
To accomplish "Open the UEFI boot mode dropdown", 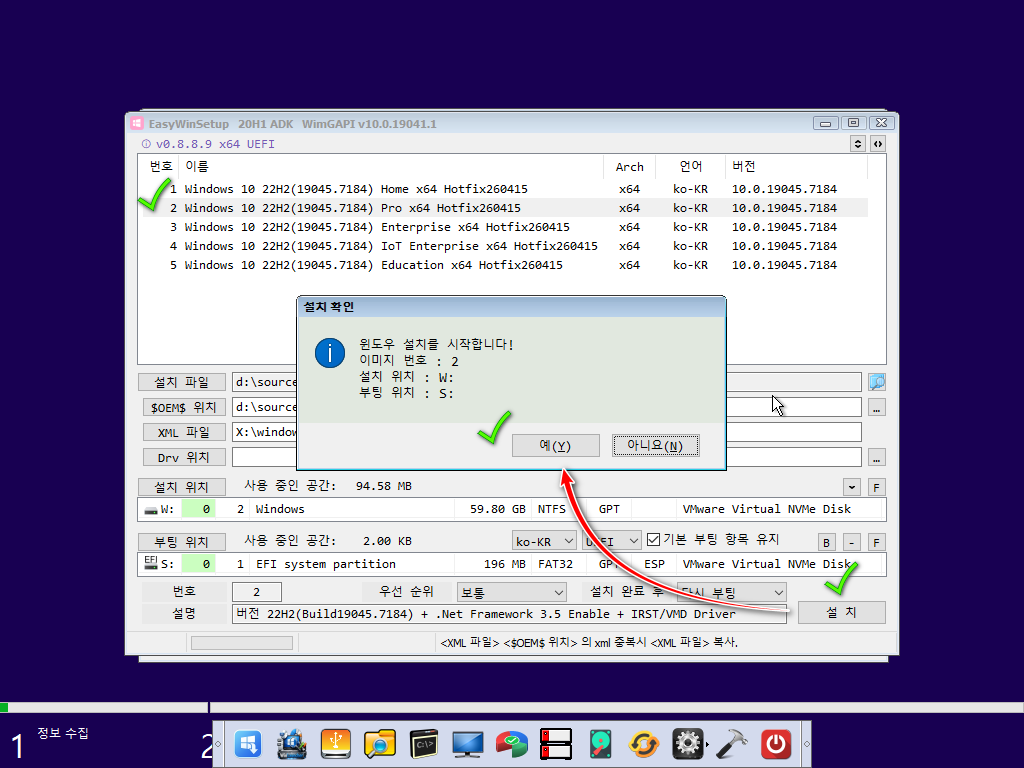I will coord(611,541).
